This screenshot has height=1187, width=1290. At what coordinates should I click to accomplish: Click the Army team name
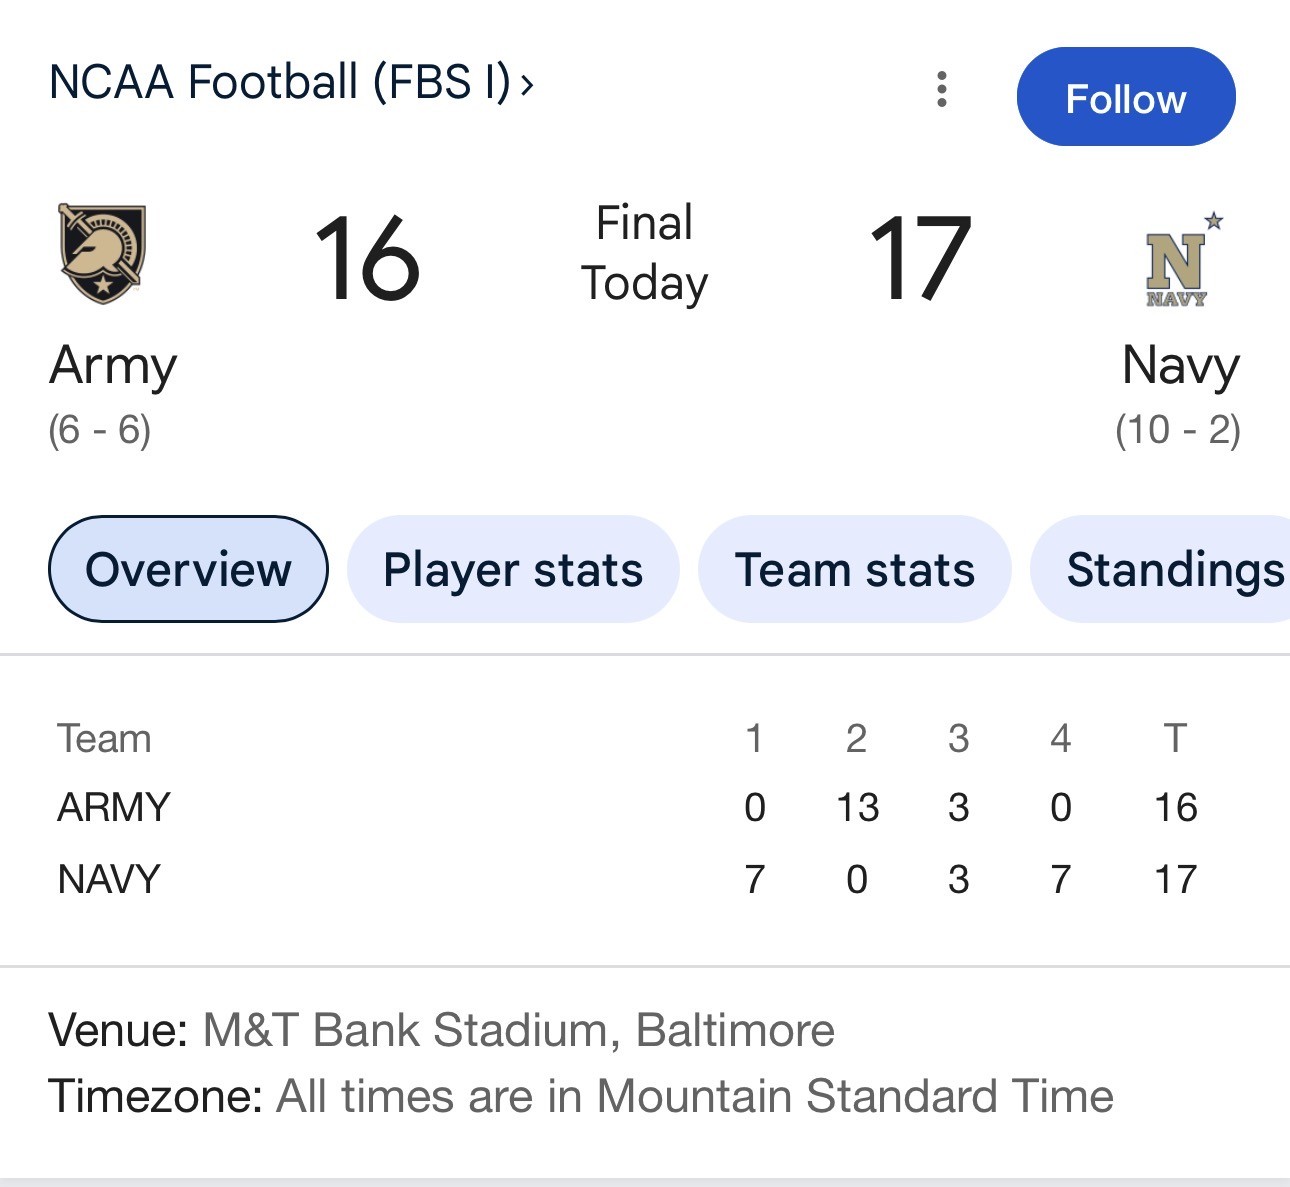113,365
